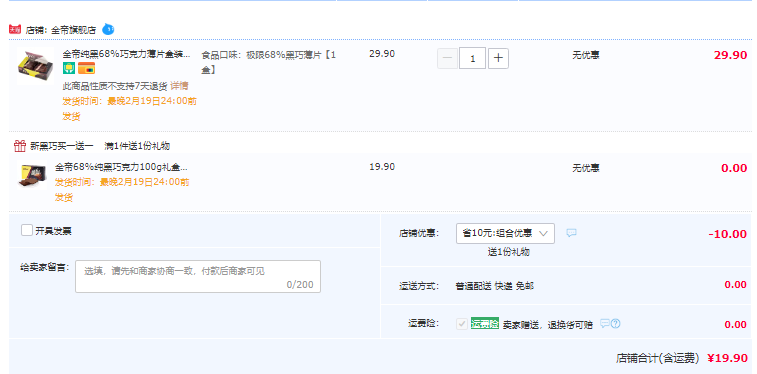Image resolution: width=757 pixels, height=374 pixels.
Task: Click the question mark help icon for 运费险
Action: pos(616,323)
